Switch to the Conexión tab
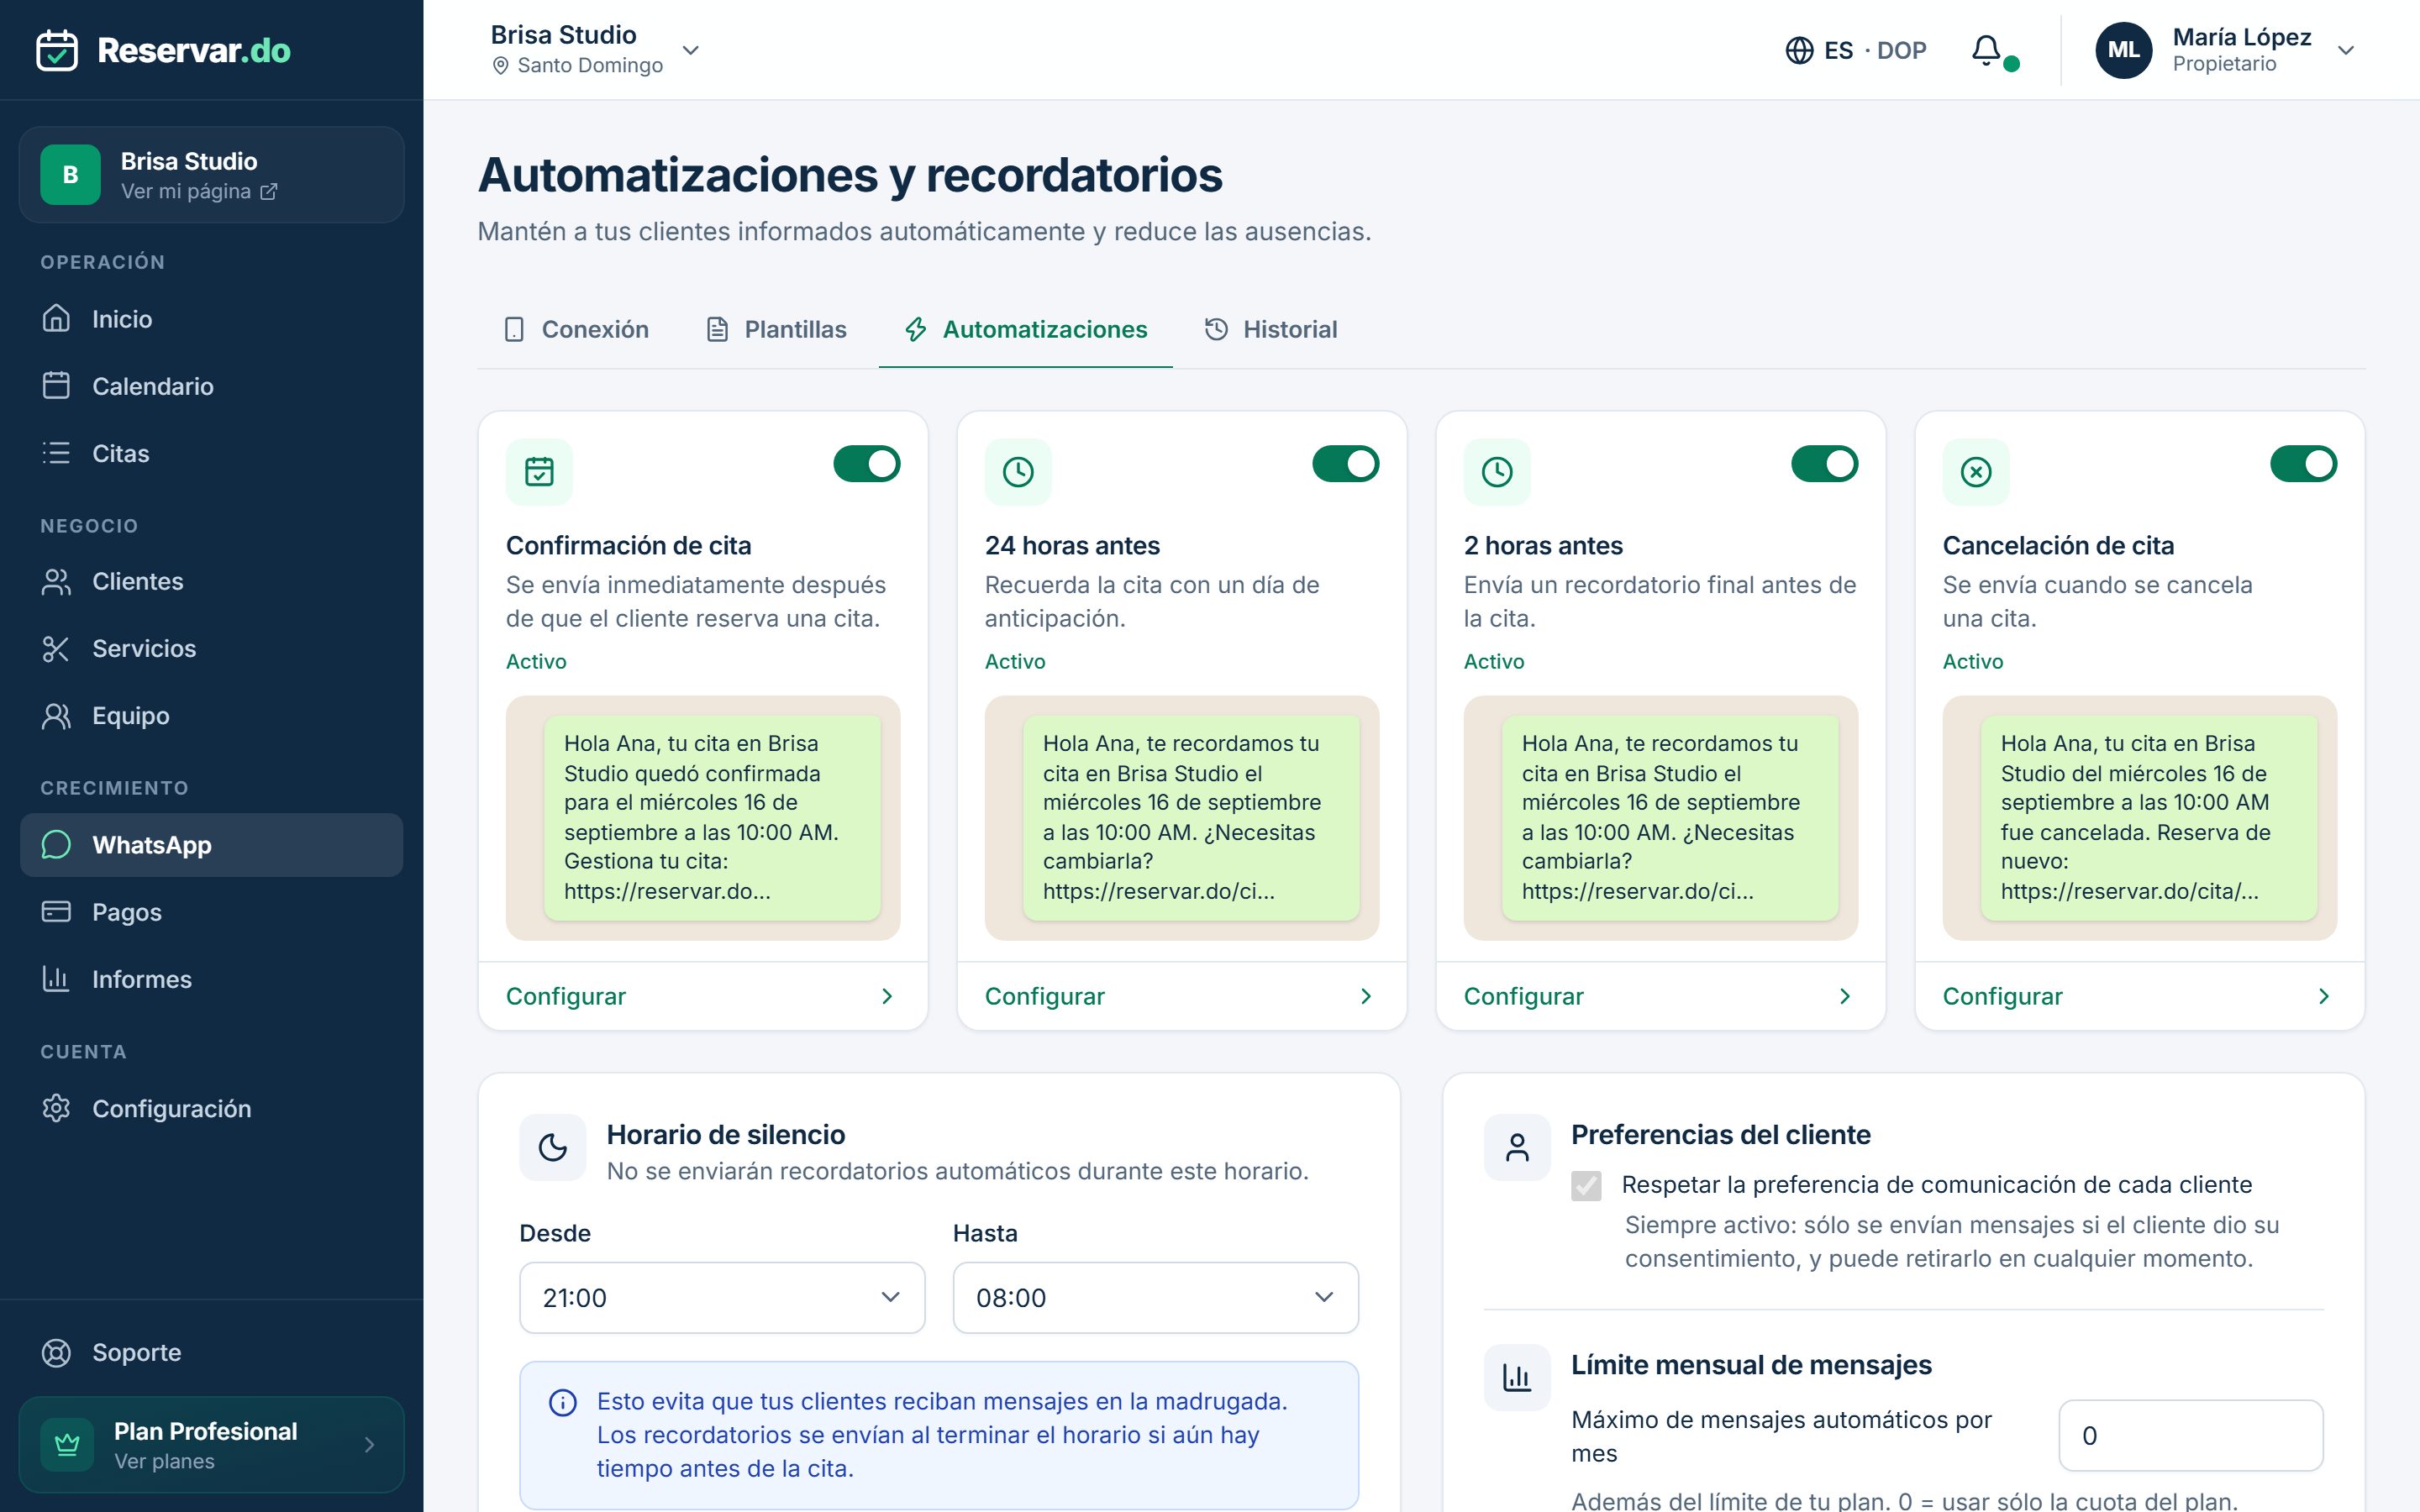Viewport: 2420px width, 1512px height. pos(576,329)
